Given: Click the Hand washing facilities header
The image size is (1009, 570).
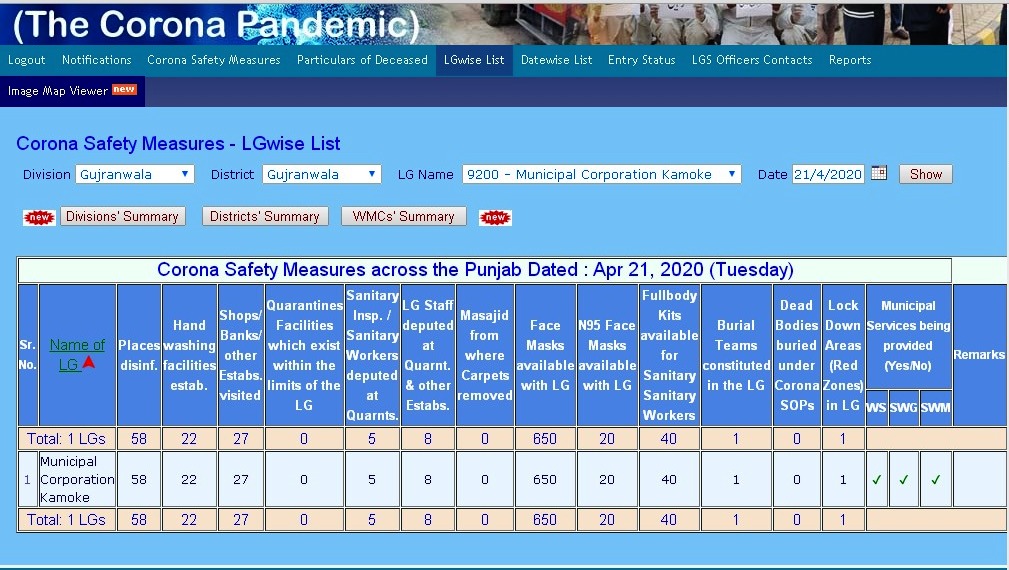Looking at the screenshot, I should 189,355.
